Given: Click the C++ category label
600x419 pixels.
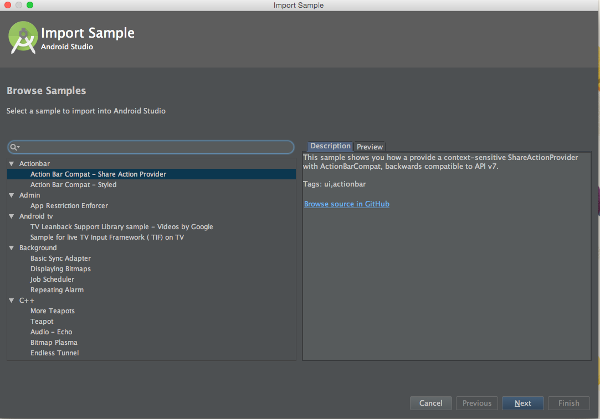Looking at the screenshot, I should coord(27,301).
